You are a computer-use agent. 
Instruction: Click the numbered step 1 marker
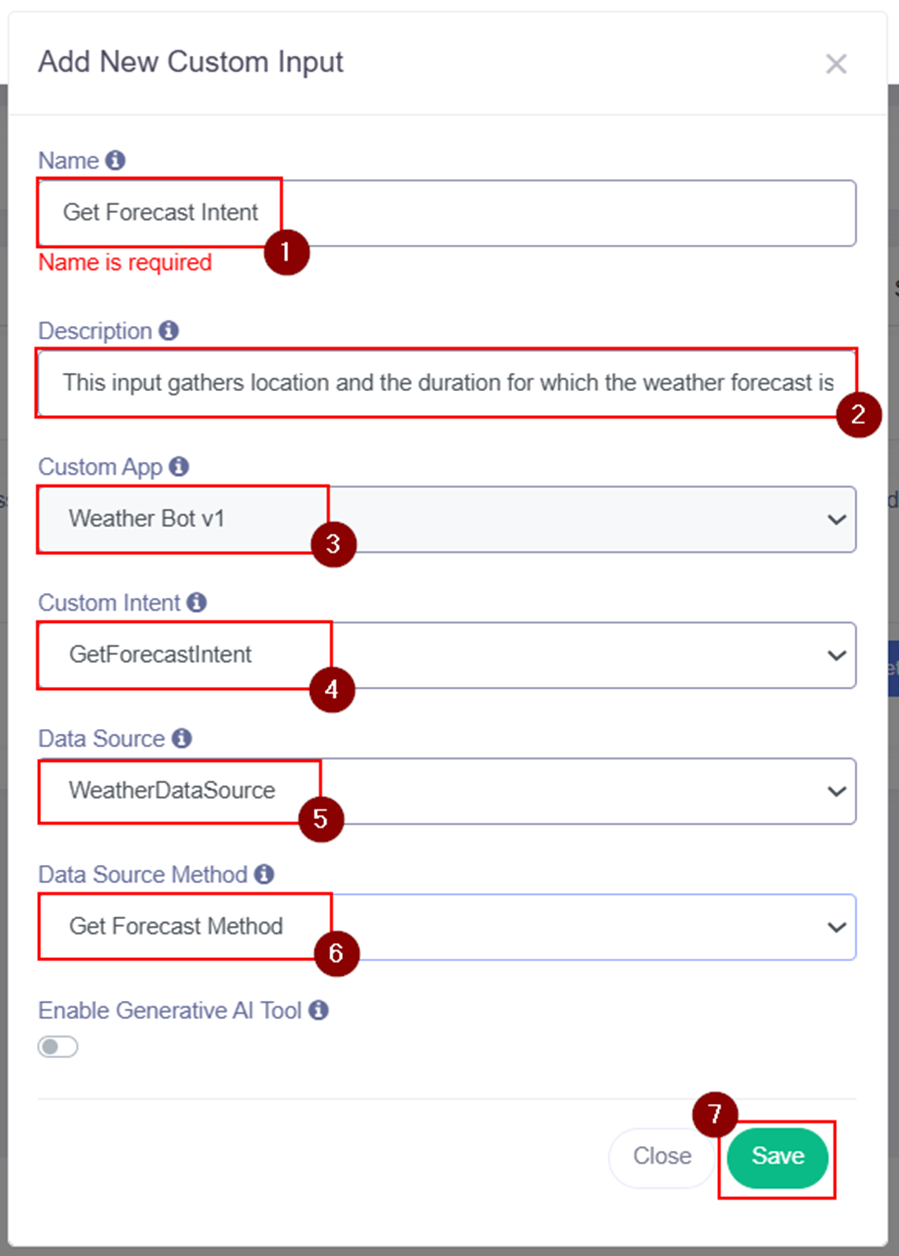(x=287, y=253)
